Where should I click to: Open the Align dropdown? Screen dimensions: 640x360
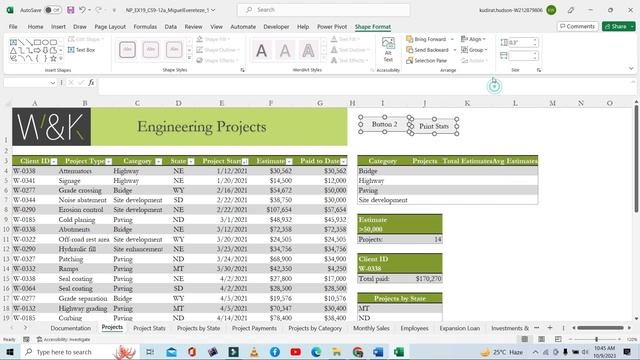[473, 39]
